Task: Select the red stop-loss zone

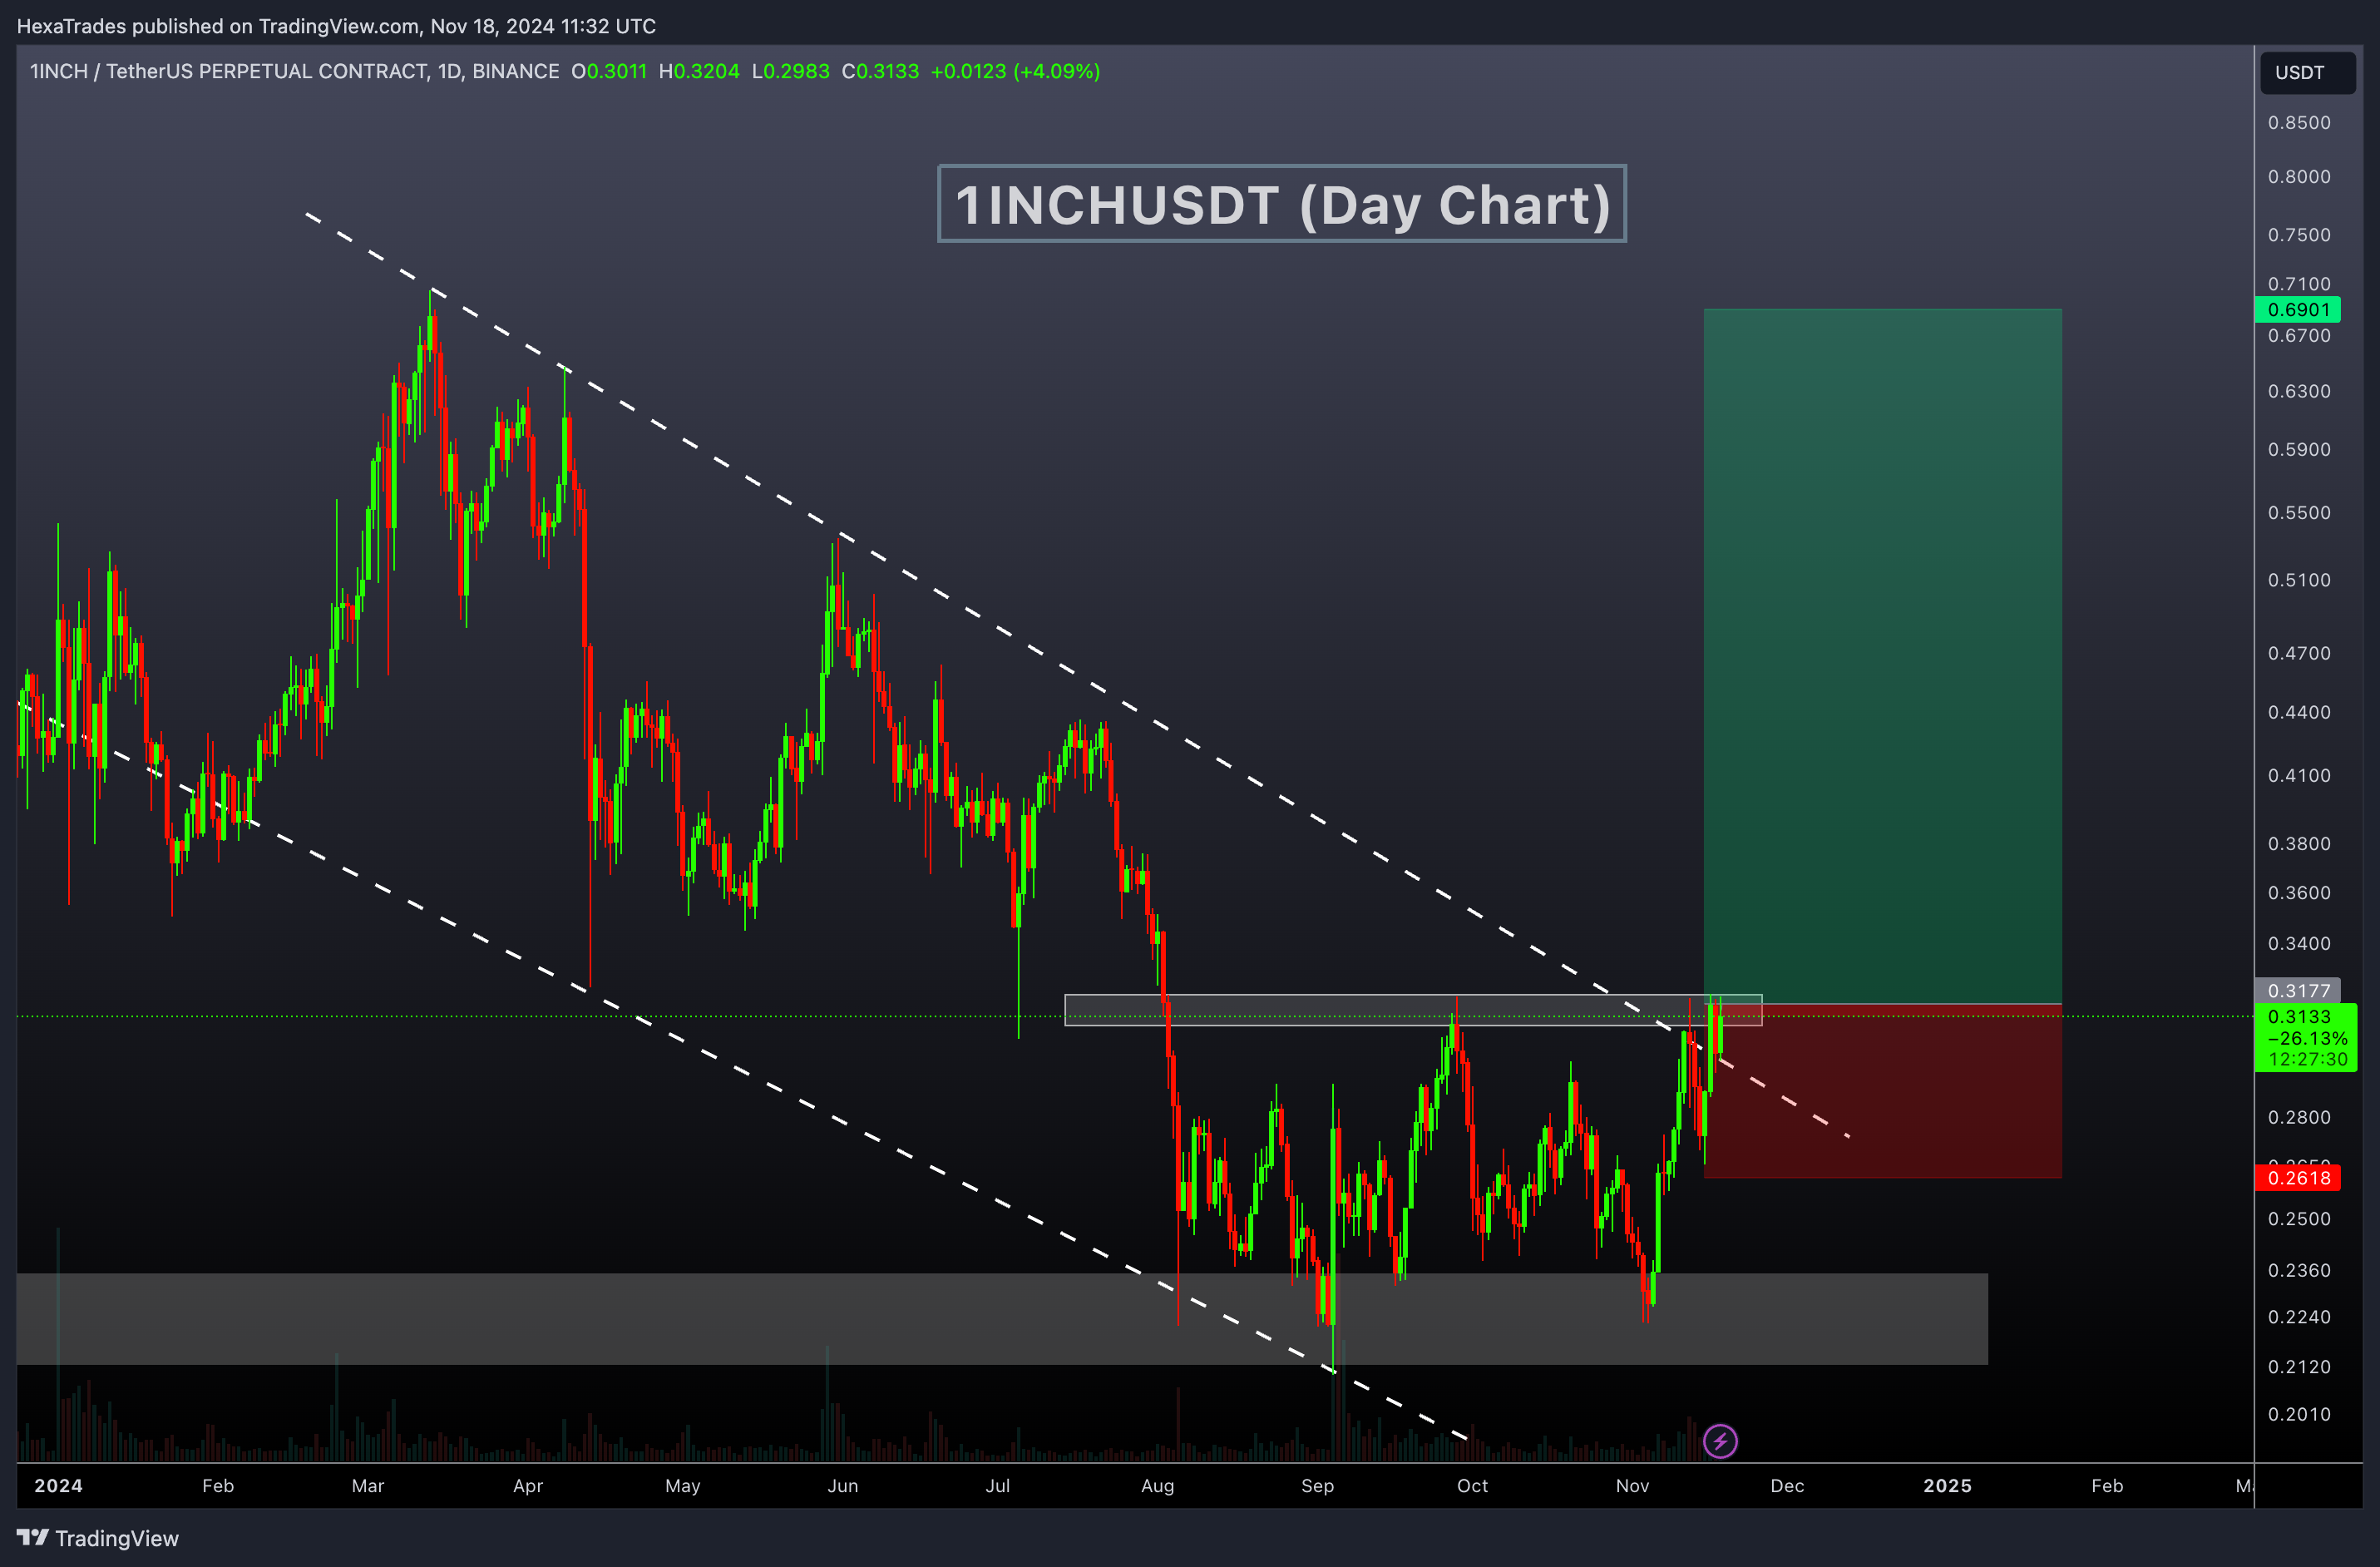Action: point(1882,1091)
